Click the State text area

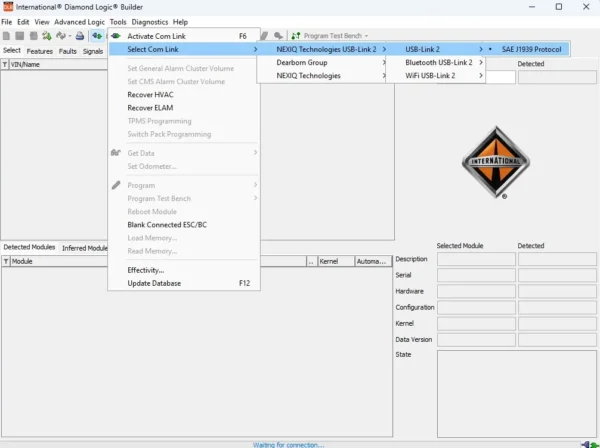[x=517, y=394]
